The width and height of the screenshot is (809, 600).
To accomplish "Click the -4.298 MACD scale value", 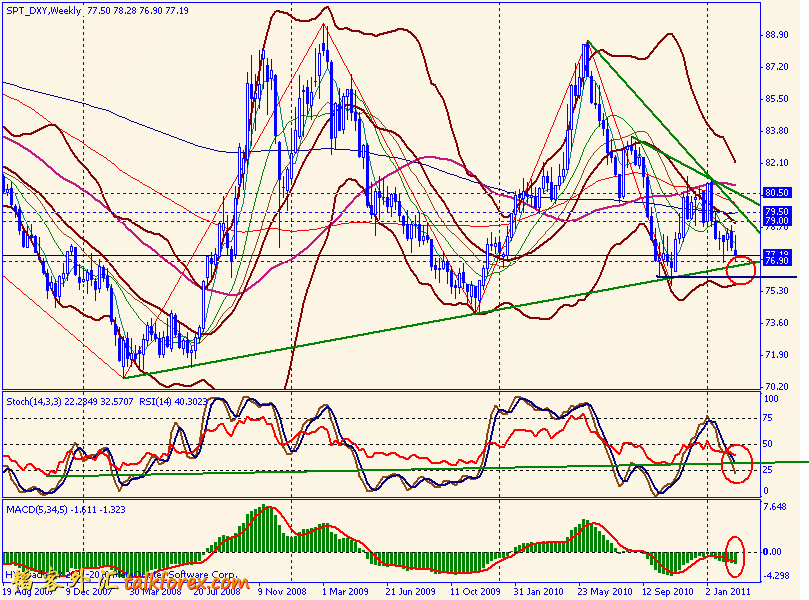I will pyautogui.click(x=775, y=575).
